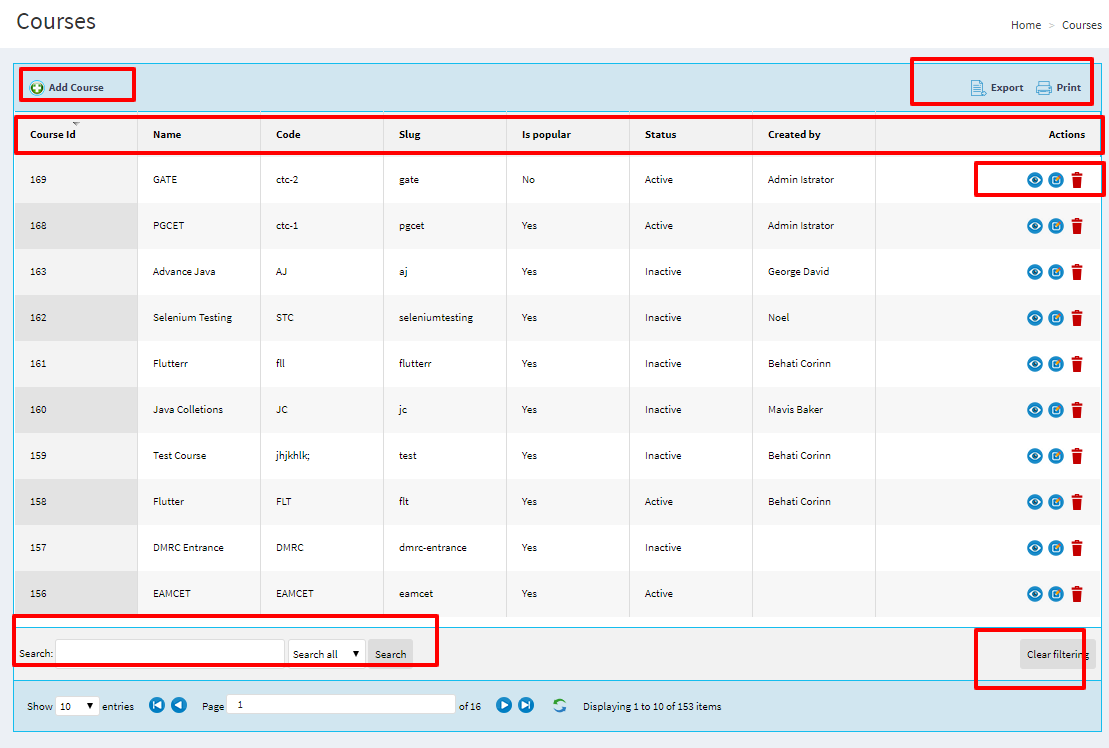1109x748 pixels.
Task: Click the Add Course plus icon
Action: point(37,88)
